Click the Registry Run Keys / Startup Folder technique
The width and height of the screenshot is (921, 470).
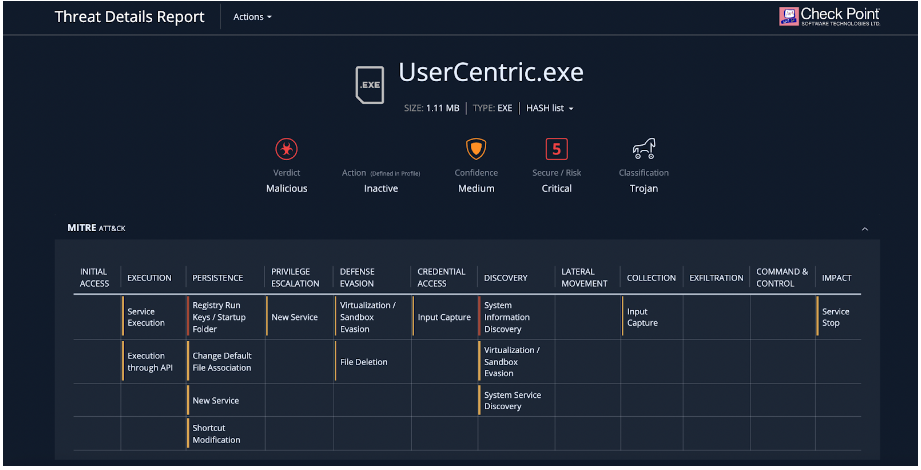219,317
